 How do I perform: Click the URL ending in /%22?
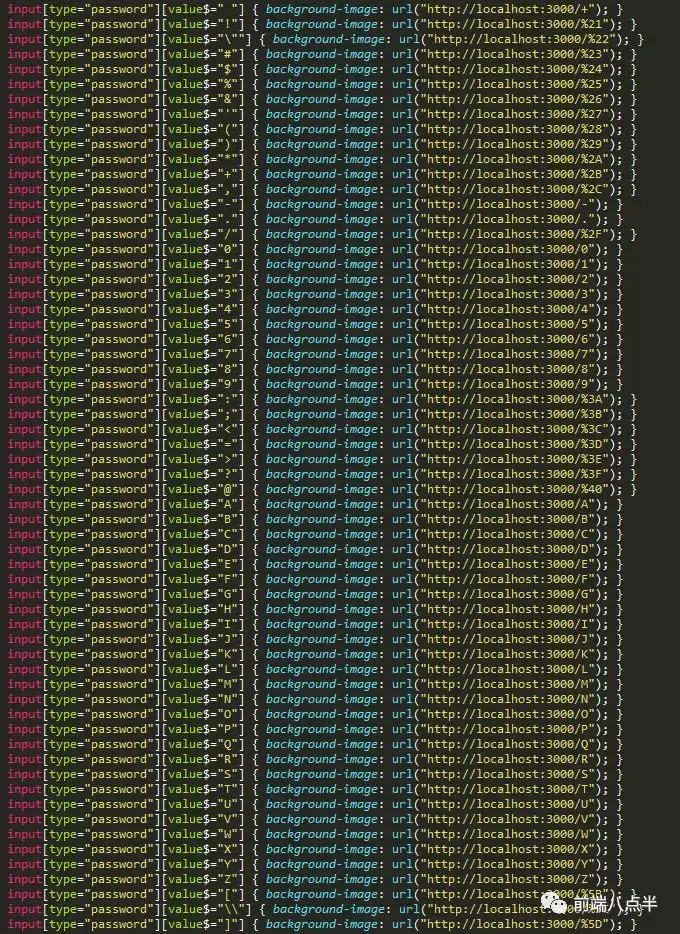(520, 39)
